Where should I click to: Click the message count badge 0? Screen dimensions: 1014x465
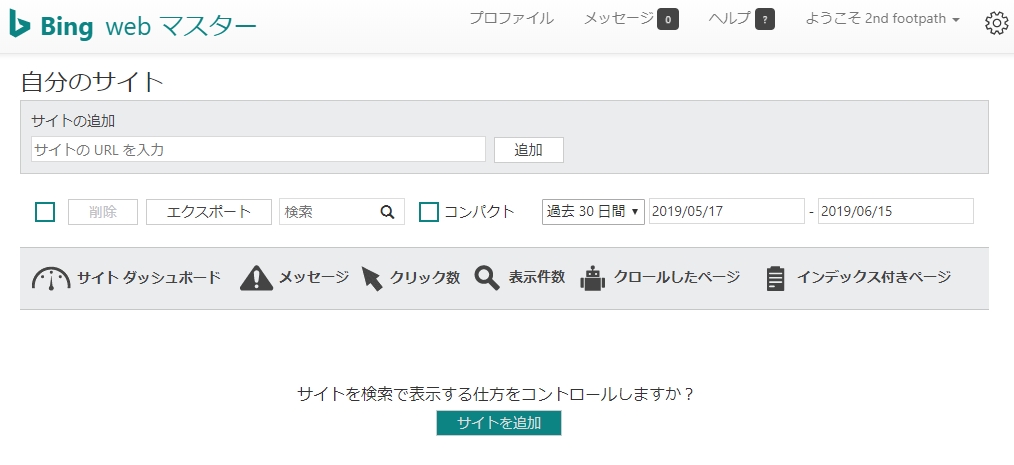pyautogui.click(x=668, y=20)
